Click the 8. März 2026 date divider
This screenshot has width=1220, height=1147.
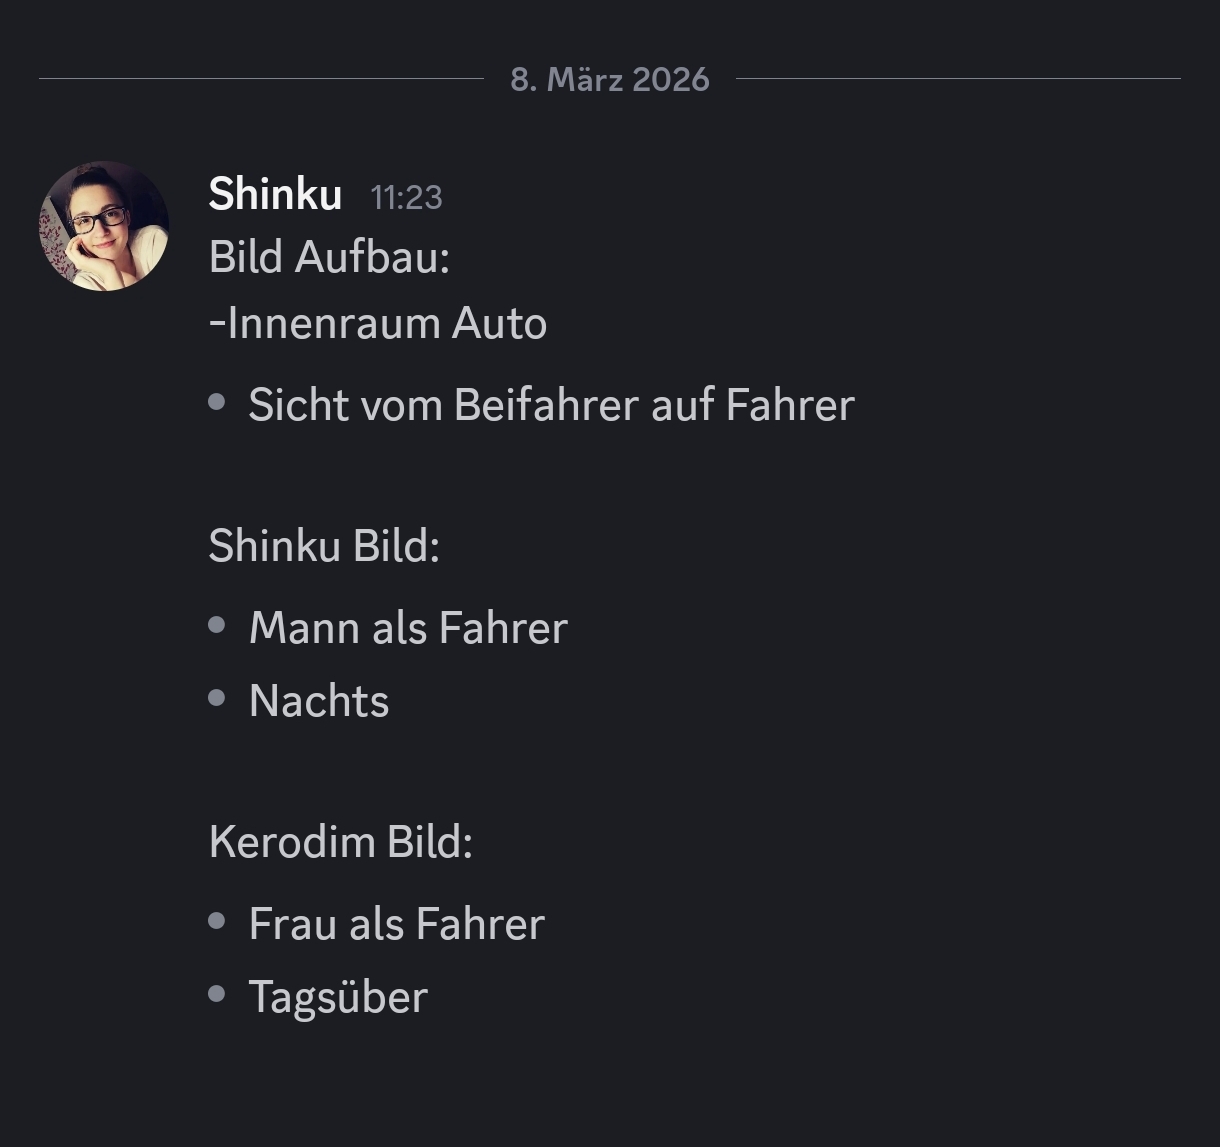(609, 79)
